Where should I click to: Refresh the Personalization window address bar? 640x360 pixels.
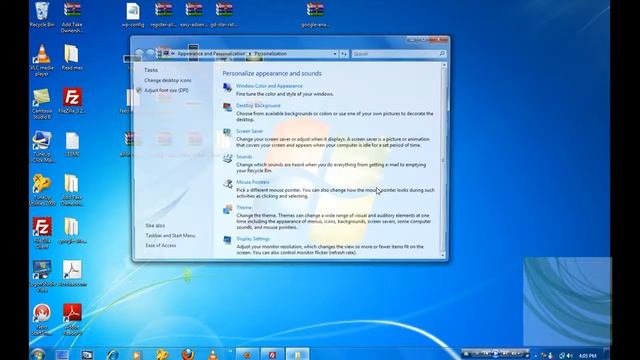(x=344, y=54)
